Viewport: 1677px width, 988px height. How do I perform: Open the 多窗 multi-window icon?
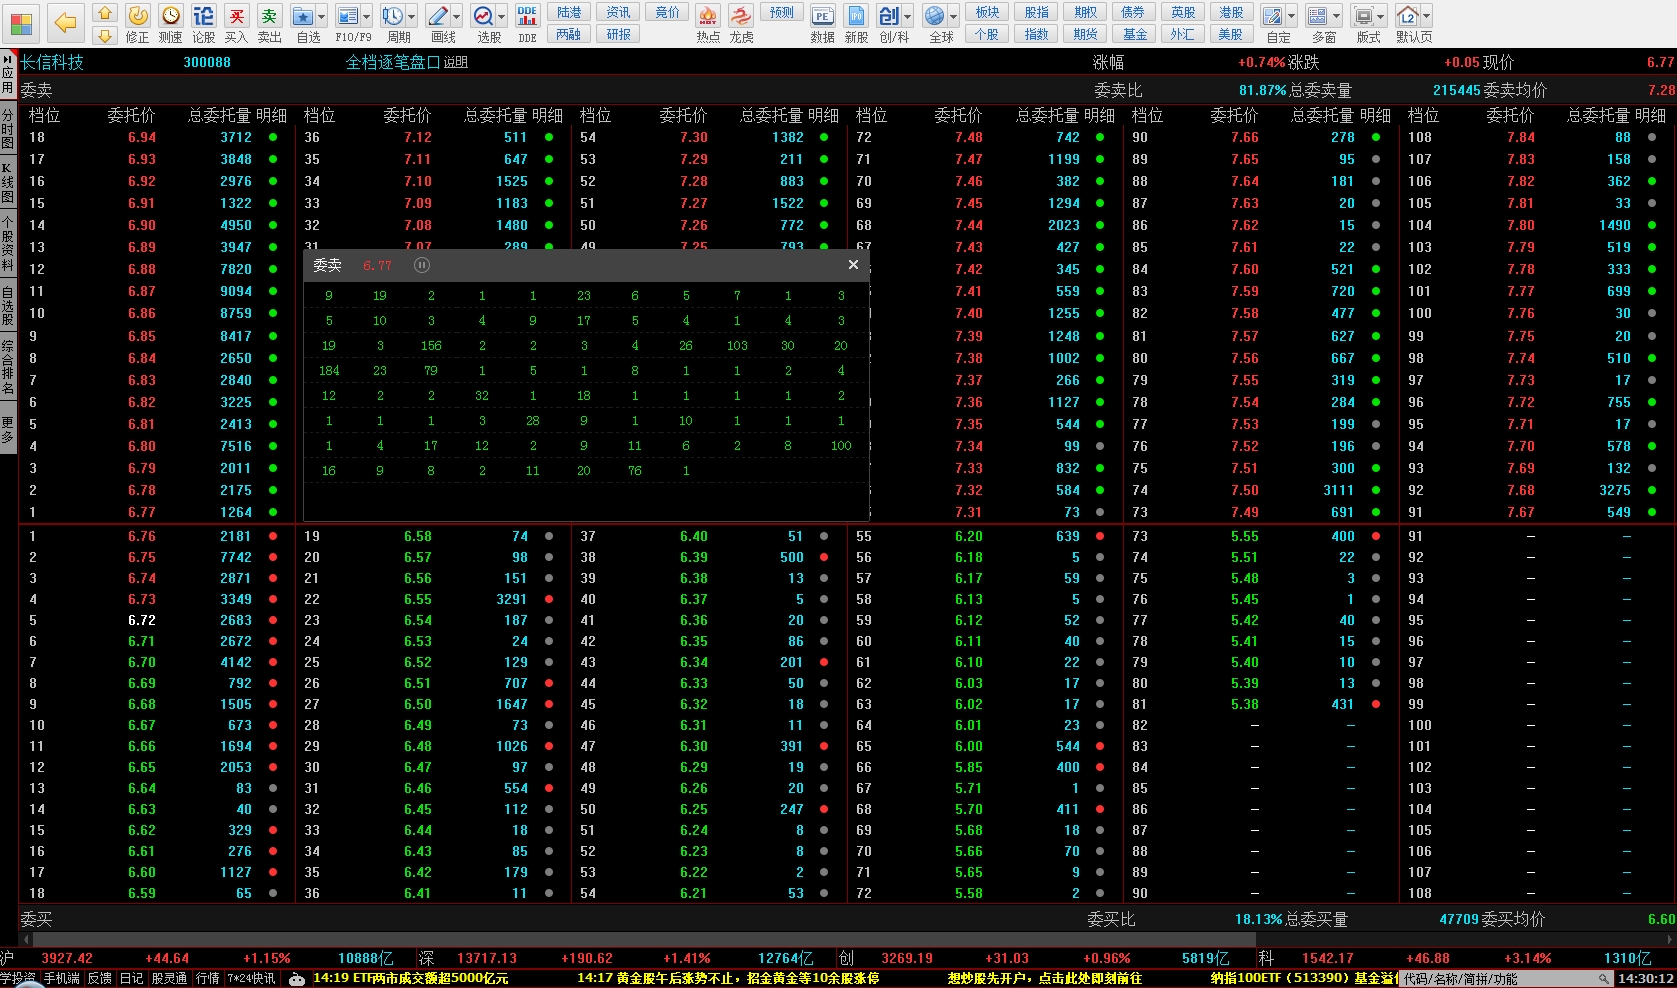pos(1318,16)
